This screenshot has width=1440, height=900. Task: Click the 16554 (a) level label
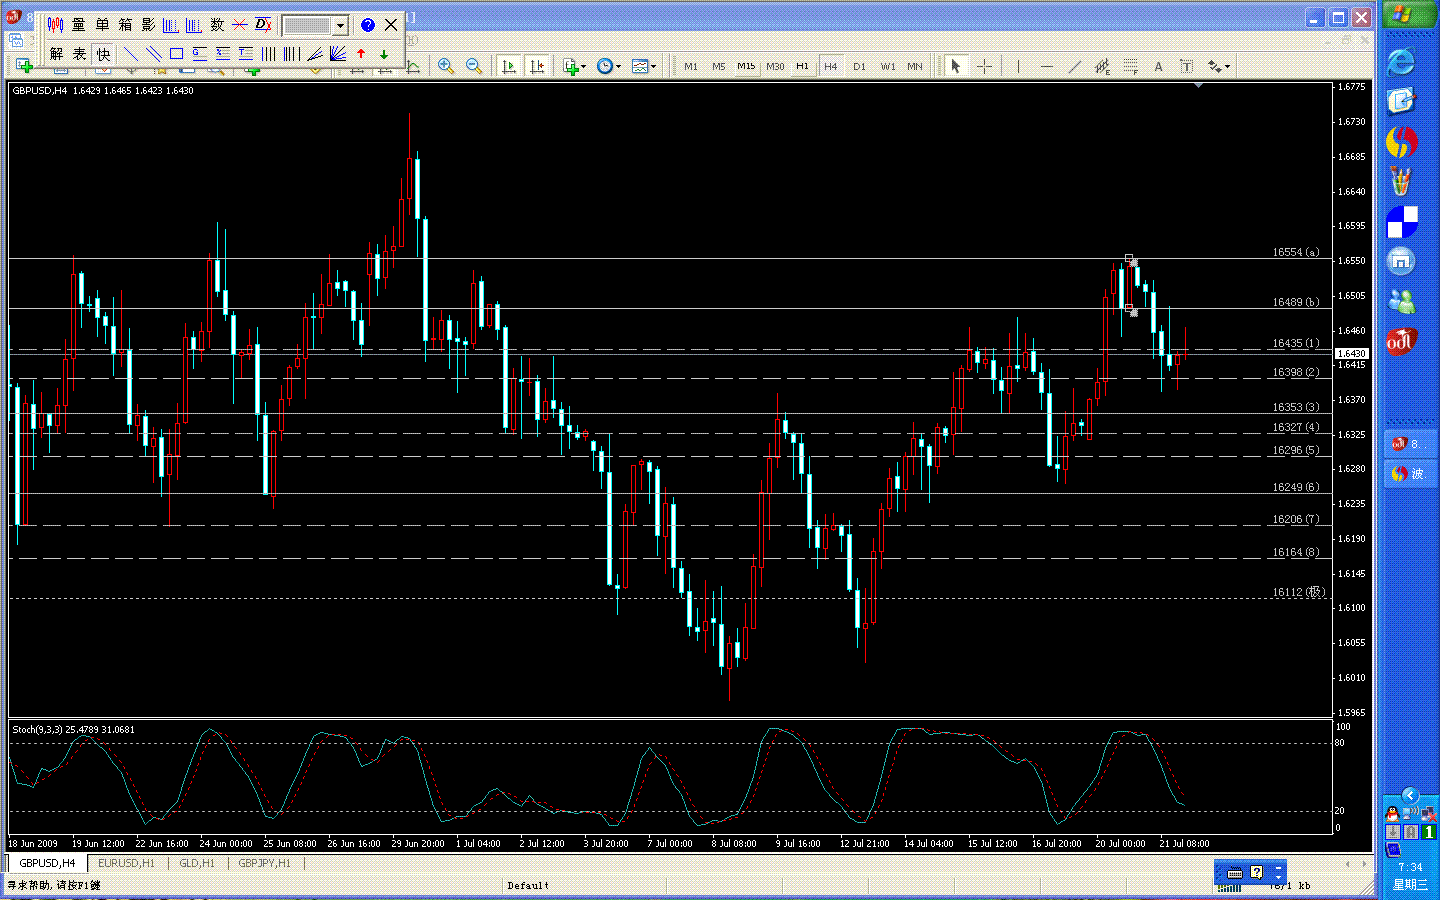[x=1296, y=252]
